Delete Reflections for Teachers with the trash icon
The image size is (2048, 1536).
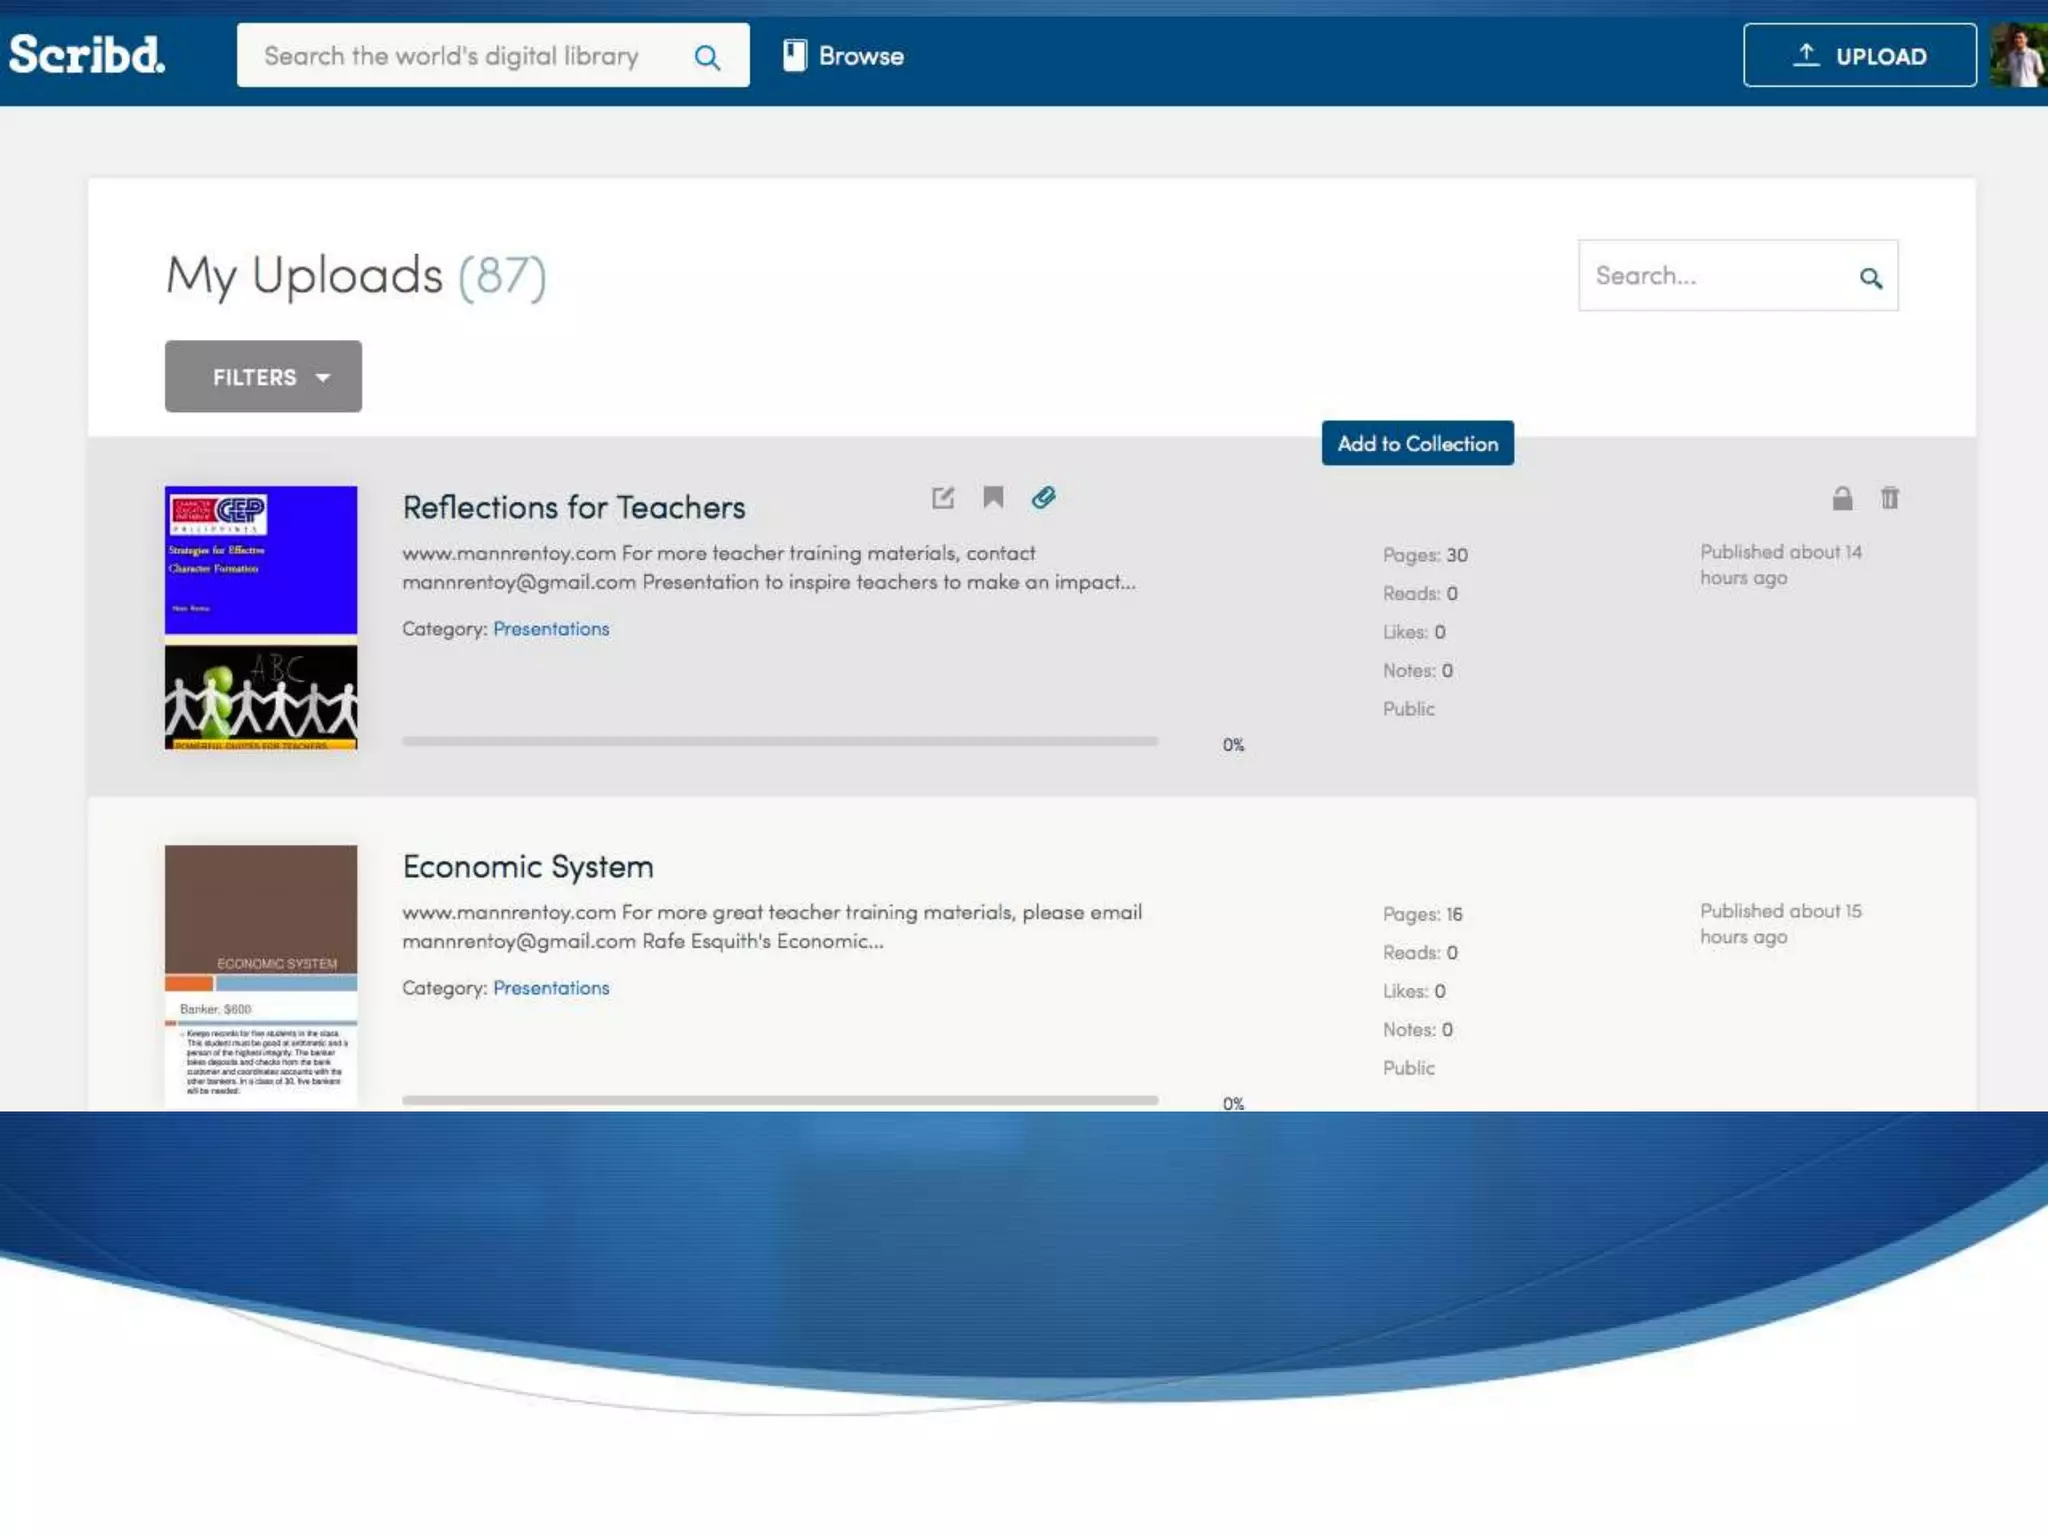1889,498
